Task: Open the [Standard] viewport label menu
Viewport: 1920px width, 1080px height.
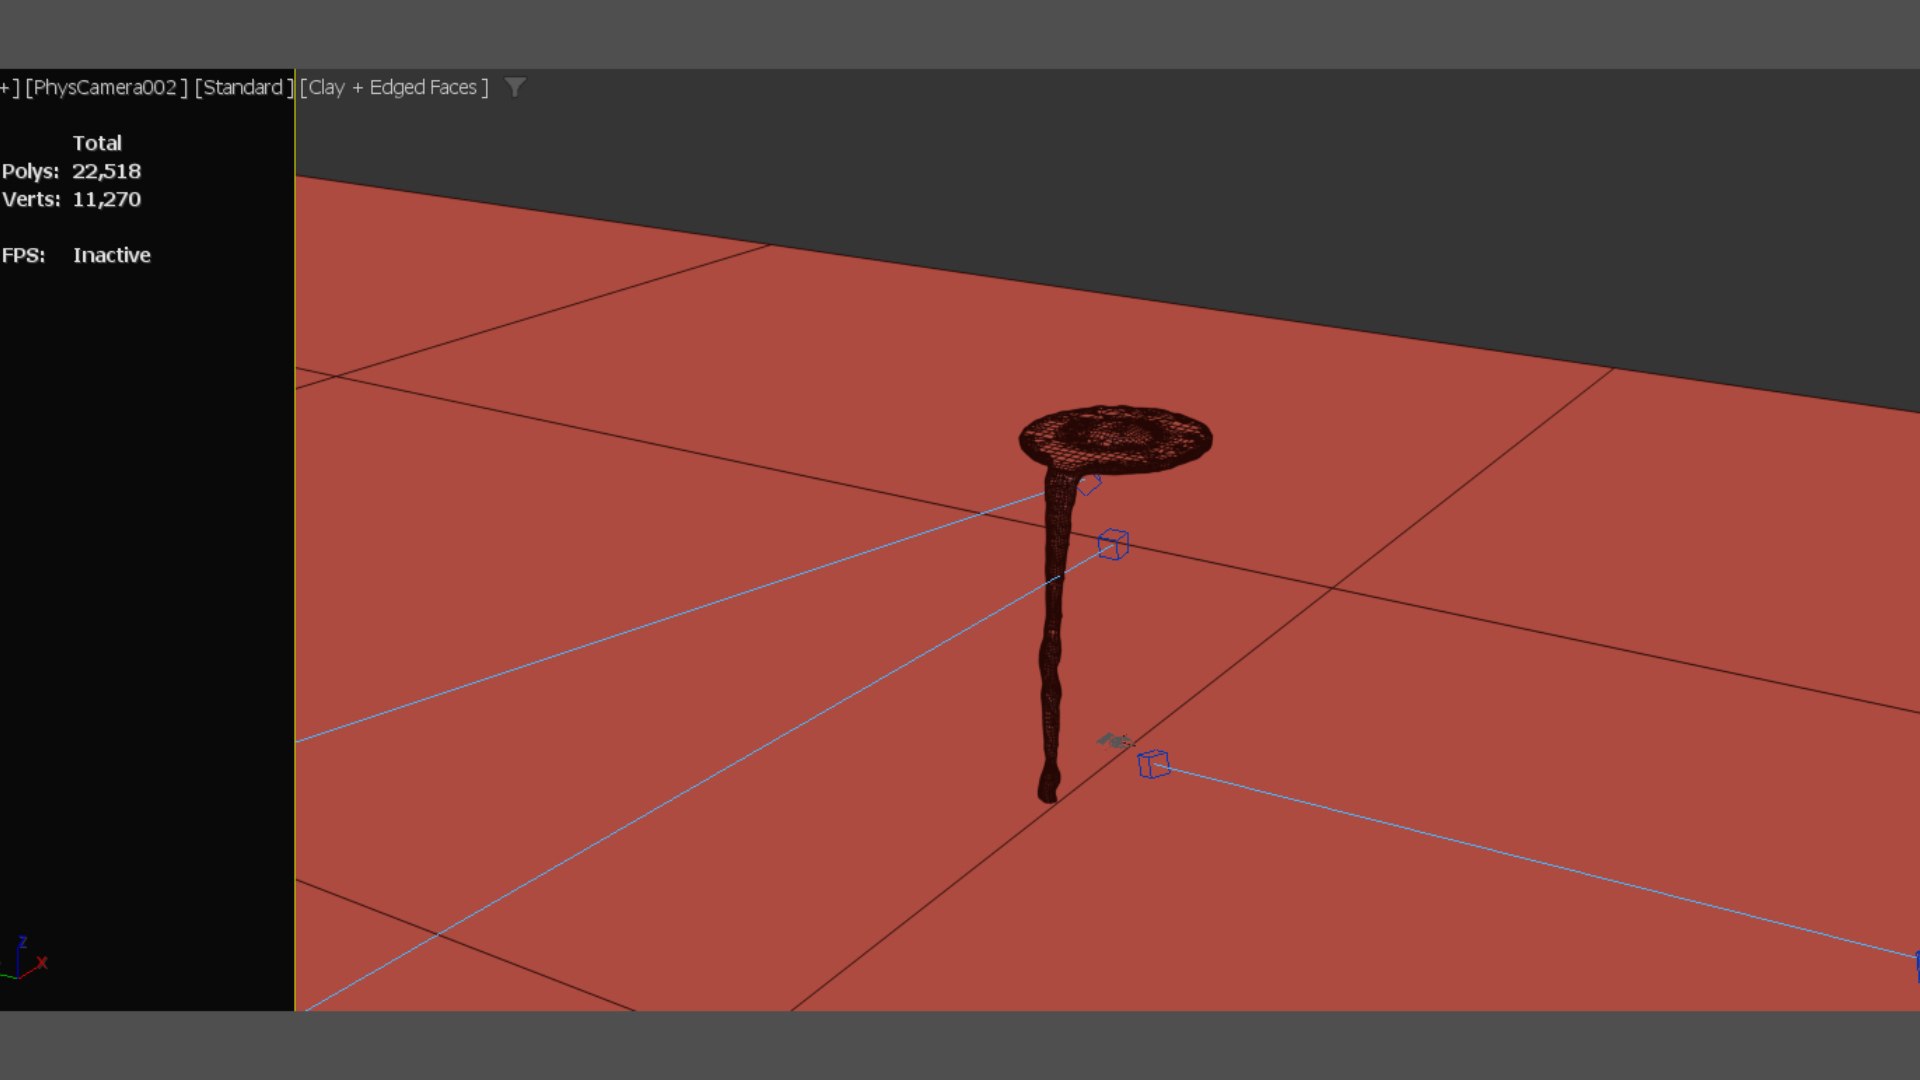Action: tap(244, 88)
